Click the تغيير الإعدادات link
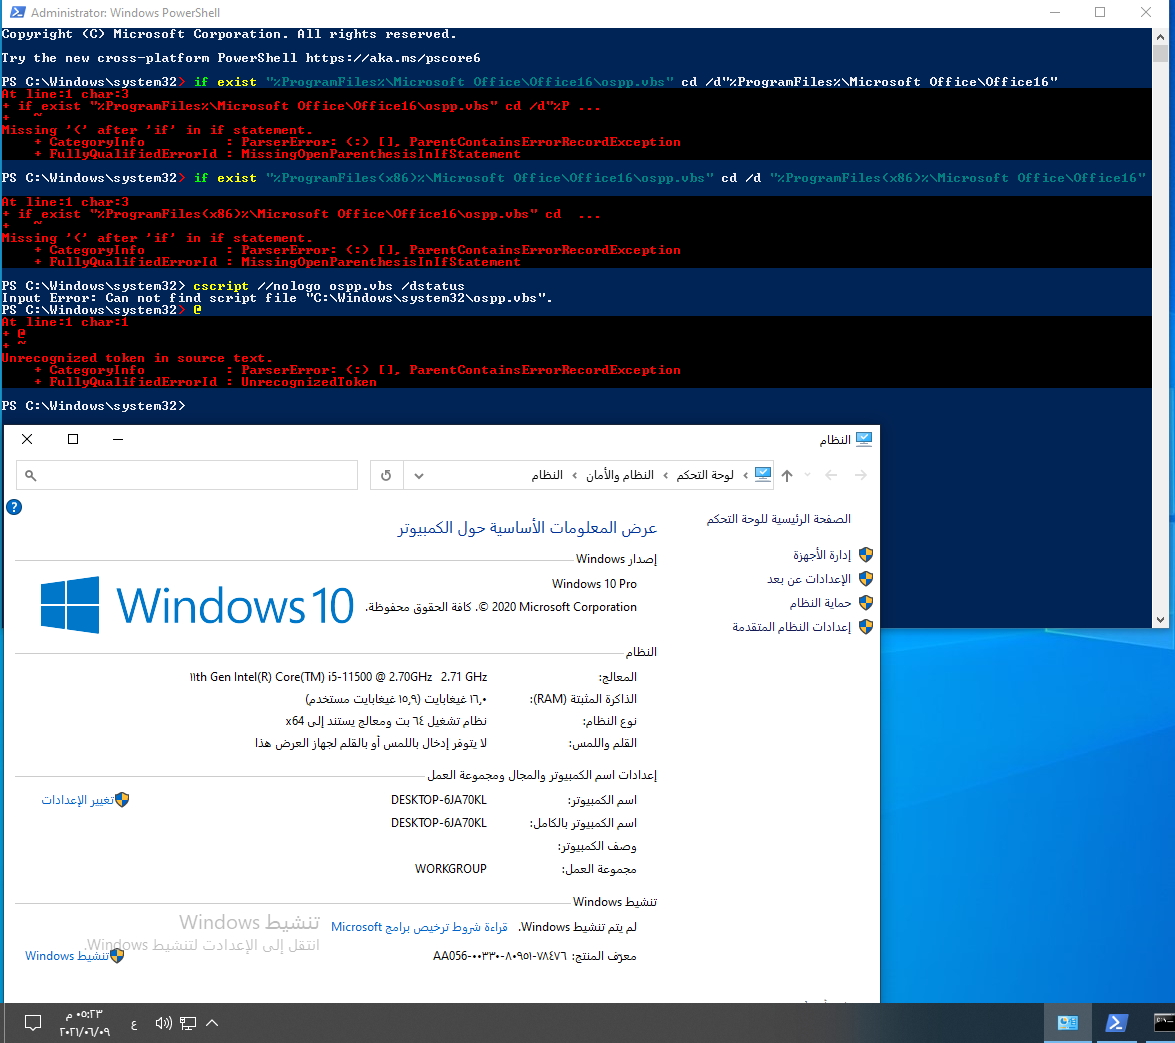Image resolution: width=1175 pixels, height=1043 pixels. click(78, 800)
